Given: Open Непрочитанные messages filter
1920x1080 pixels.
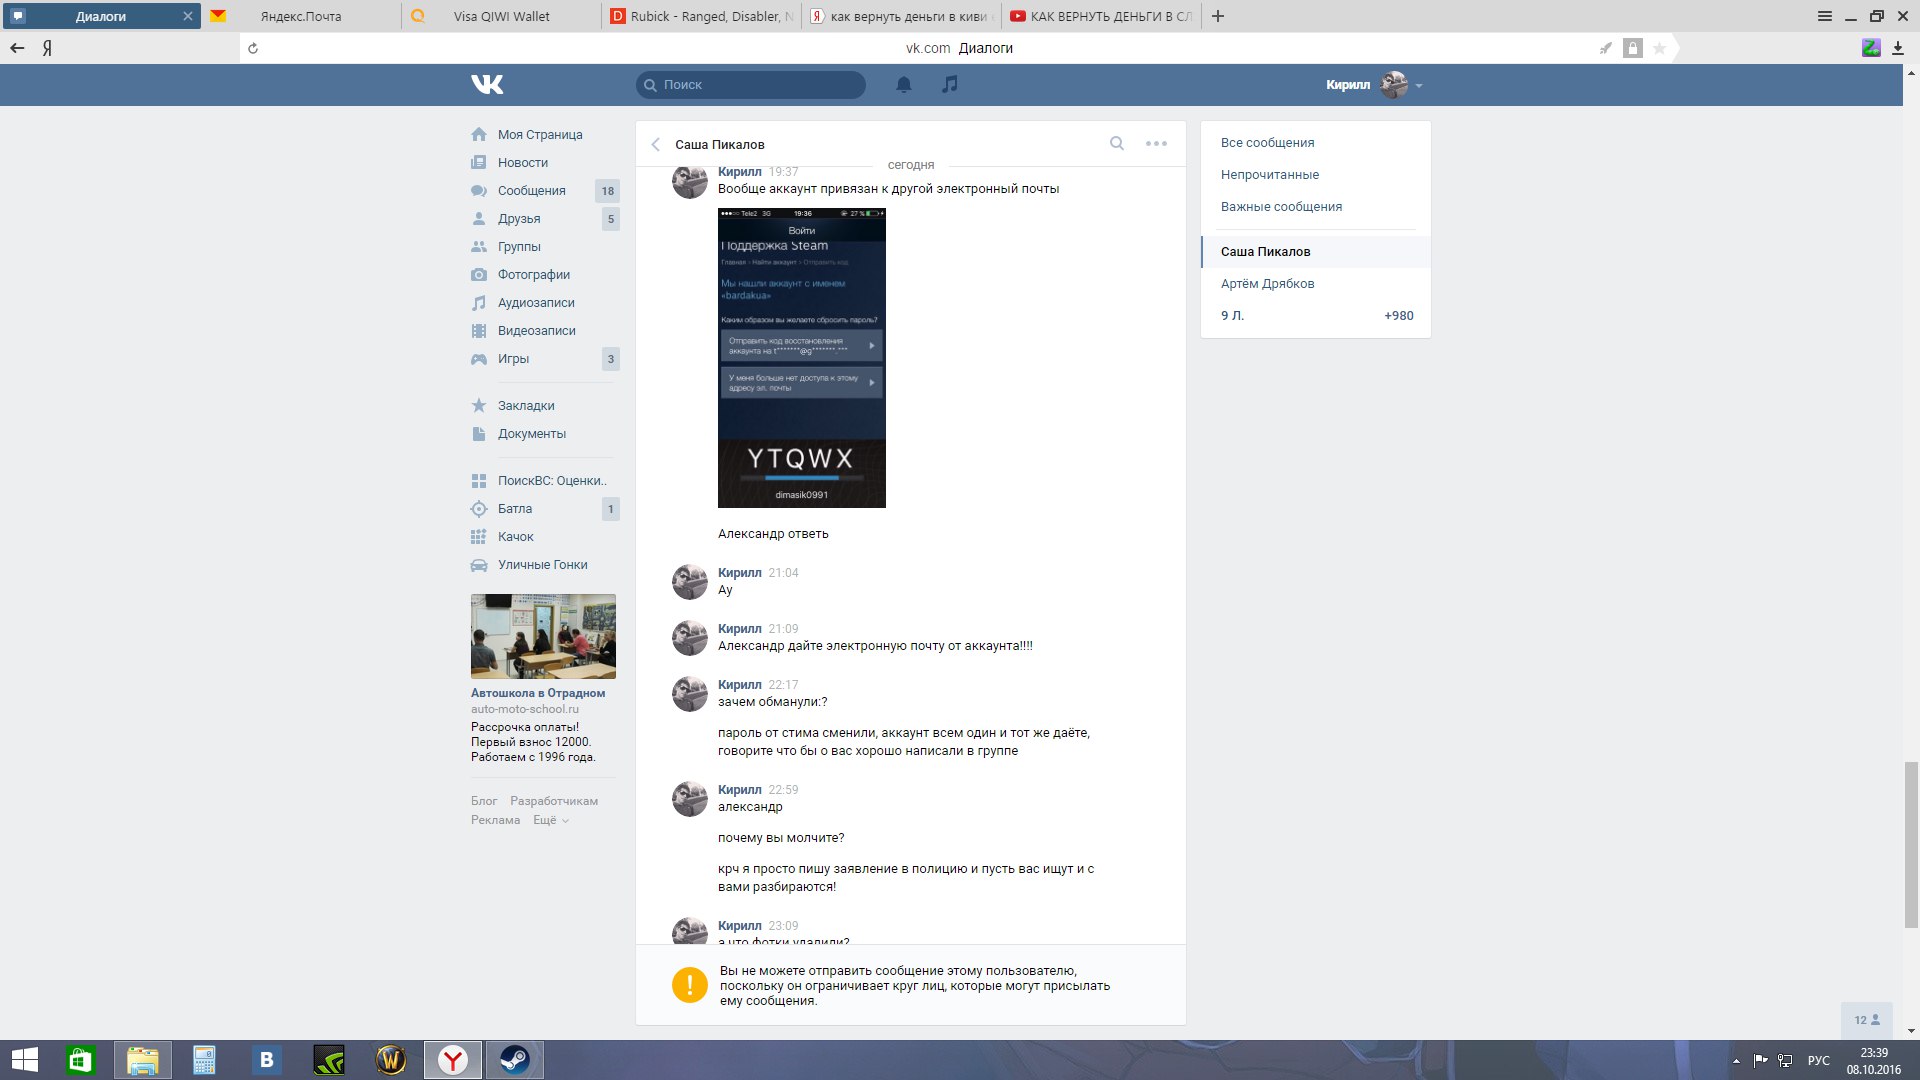Looking at the screenshot, I should click(1269, 174).
